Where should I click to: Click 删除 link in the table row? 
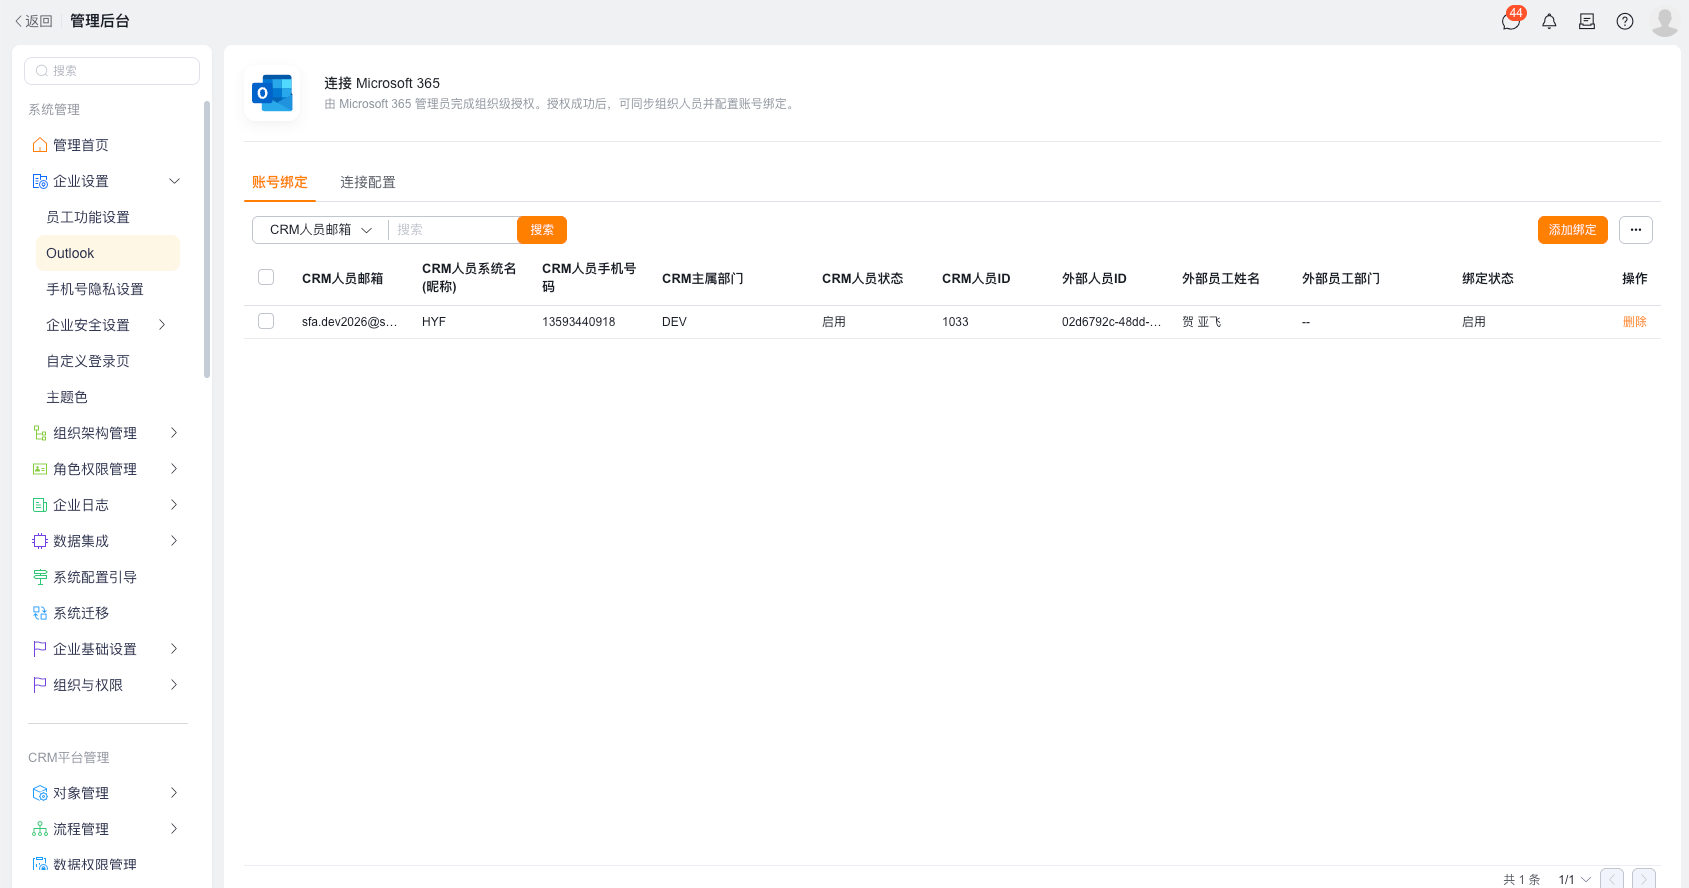[1634, 322]
